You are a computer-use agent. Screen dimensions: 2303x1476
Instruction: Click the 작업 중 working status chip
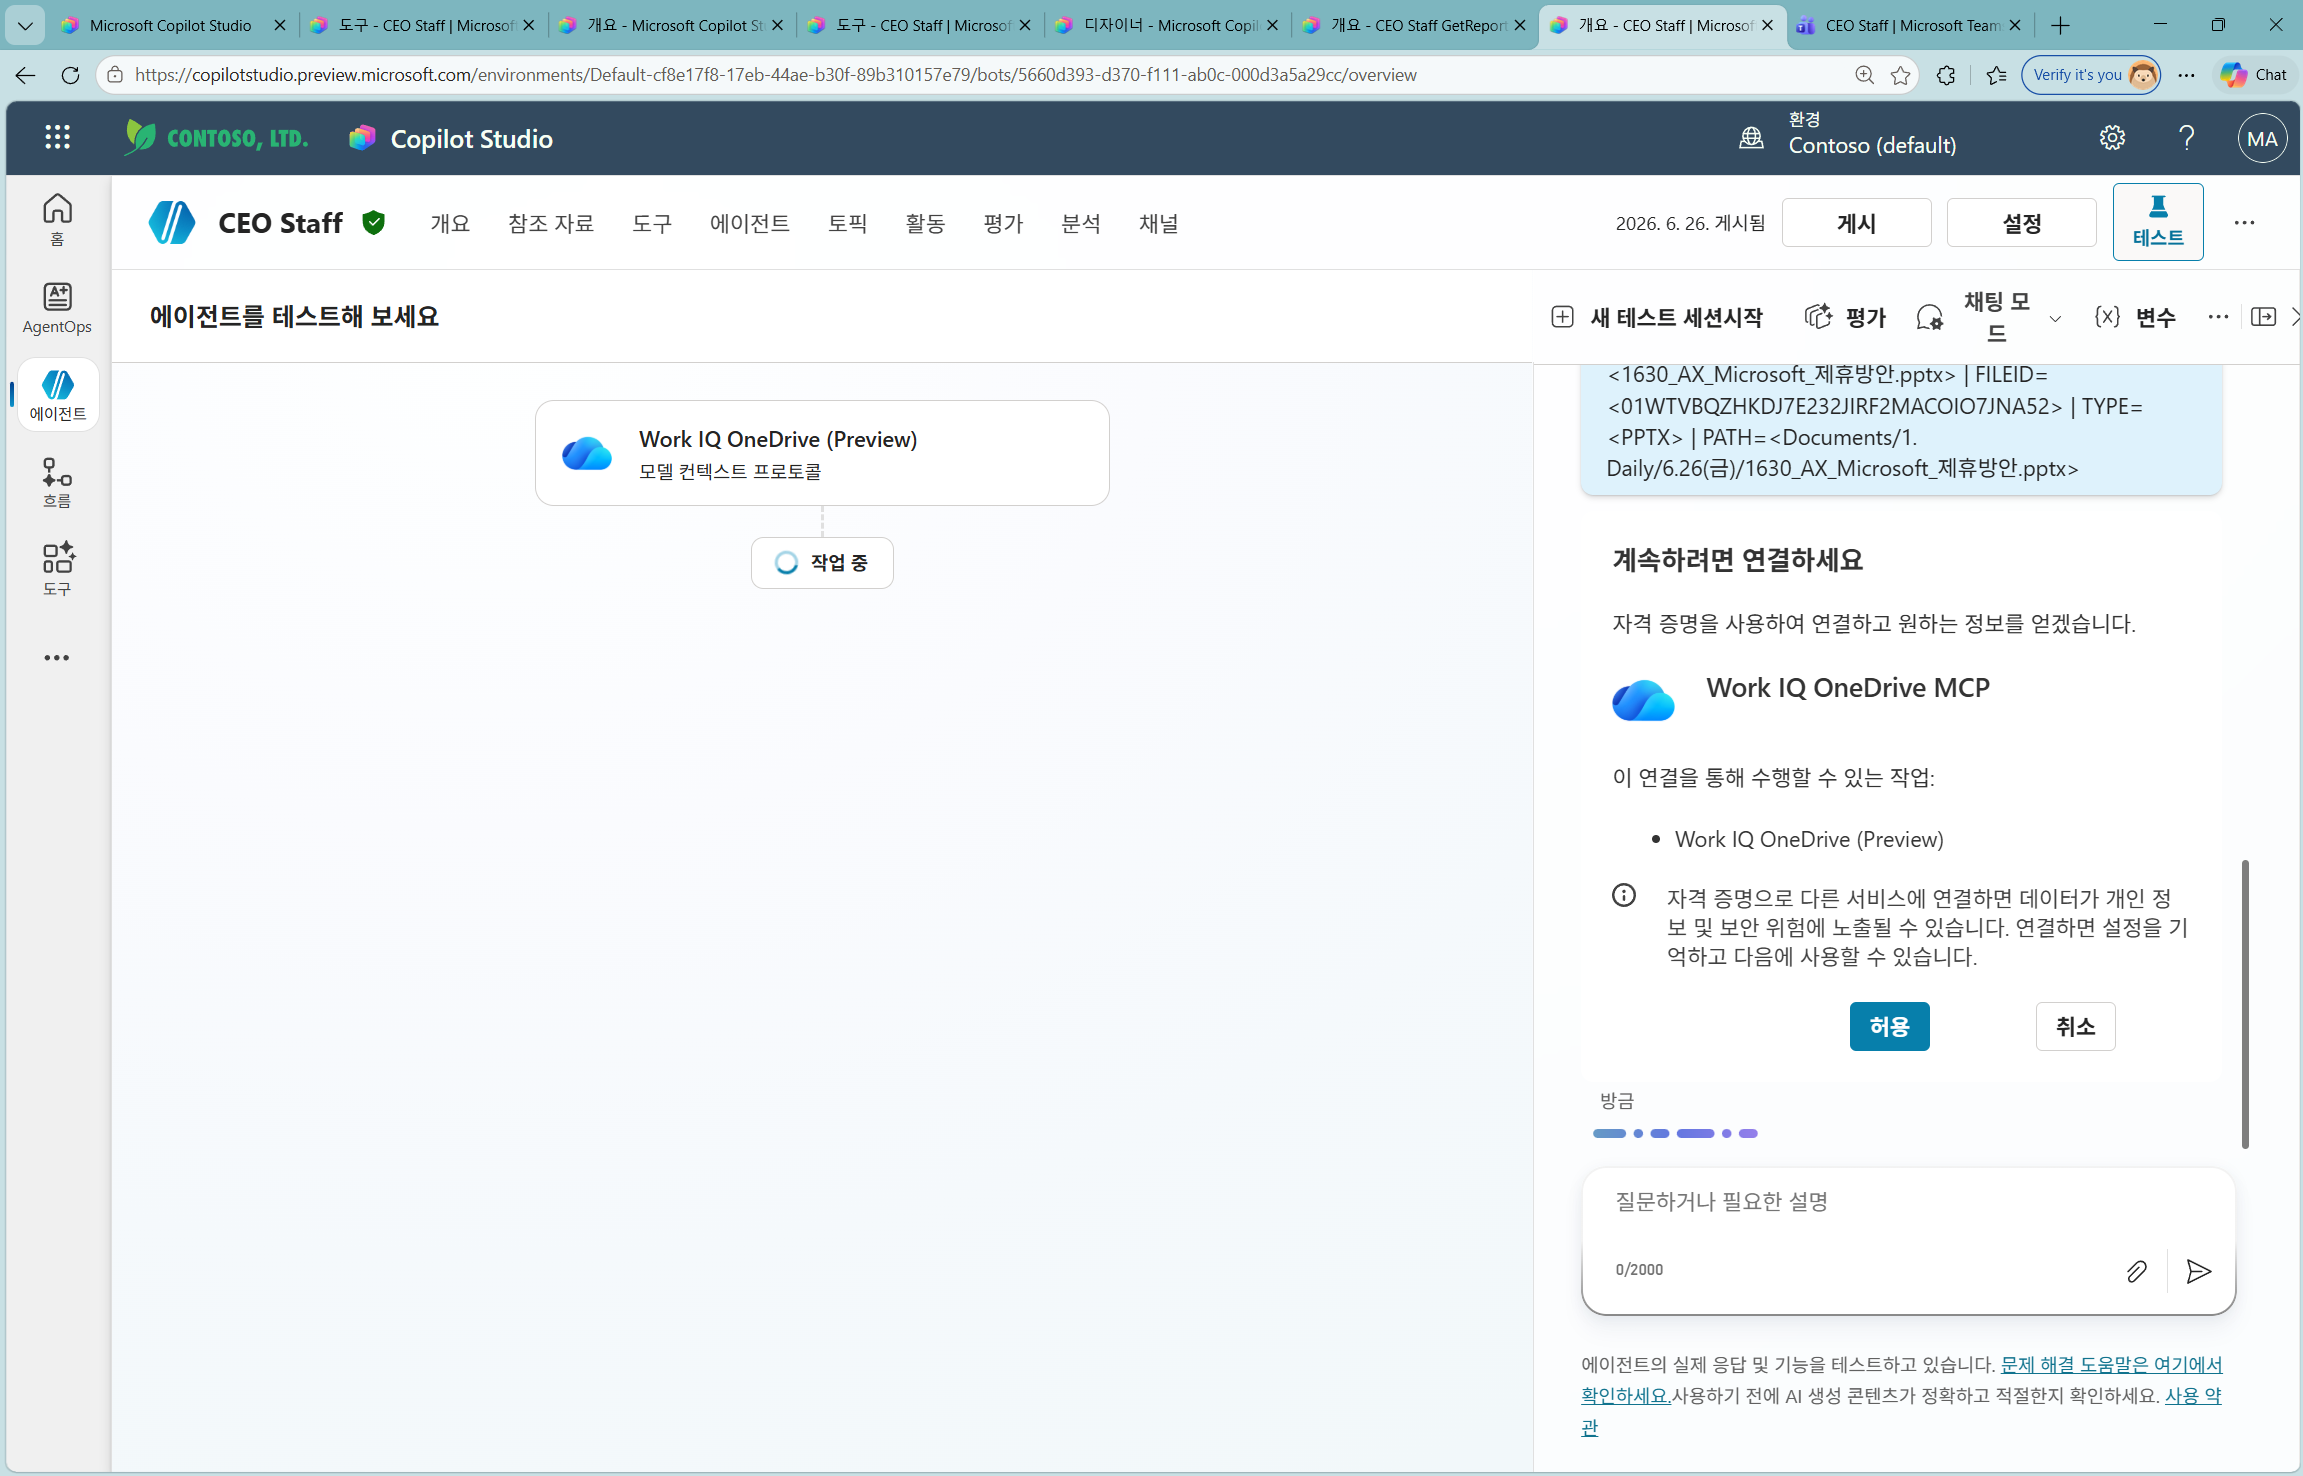coord(822,563)
